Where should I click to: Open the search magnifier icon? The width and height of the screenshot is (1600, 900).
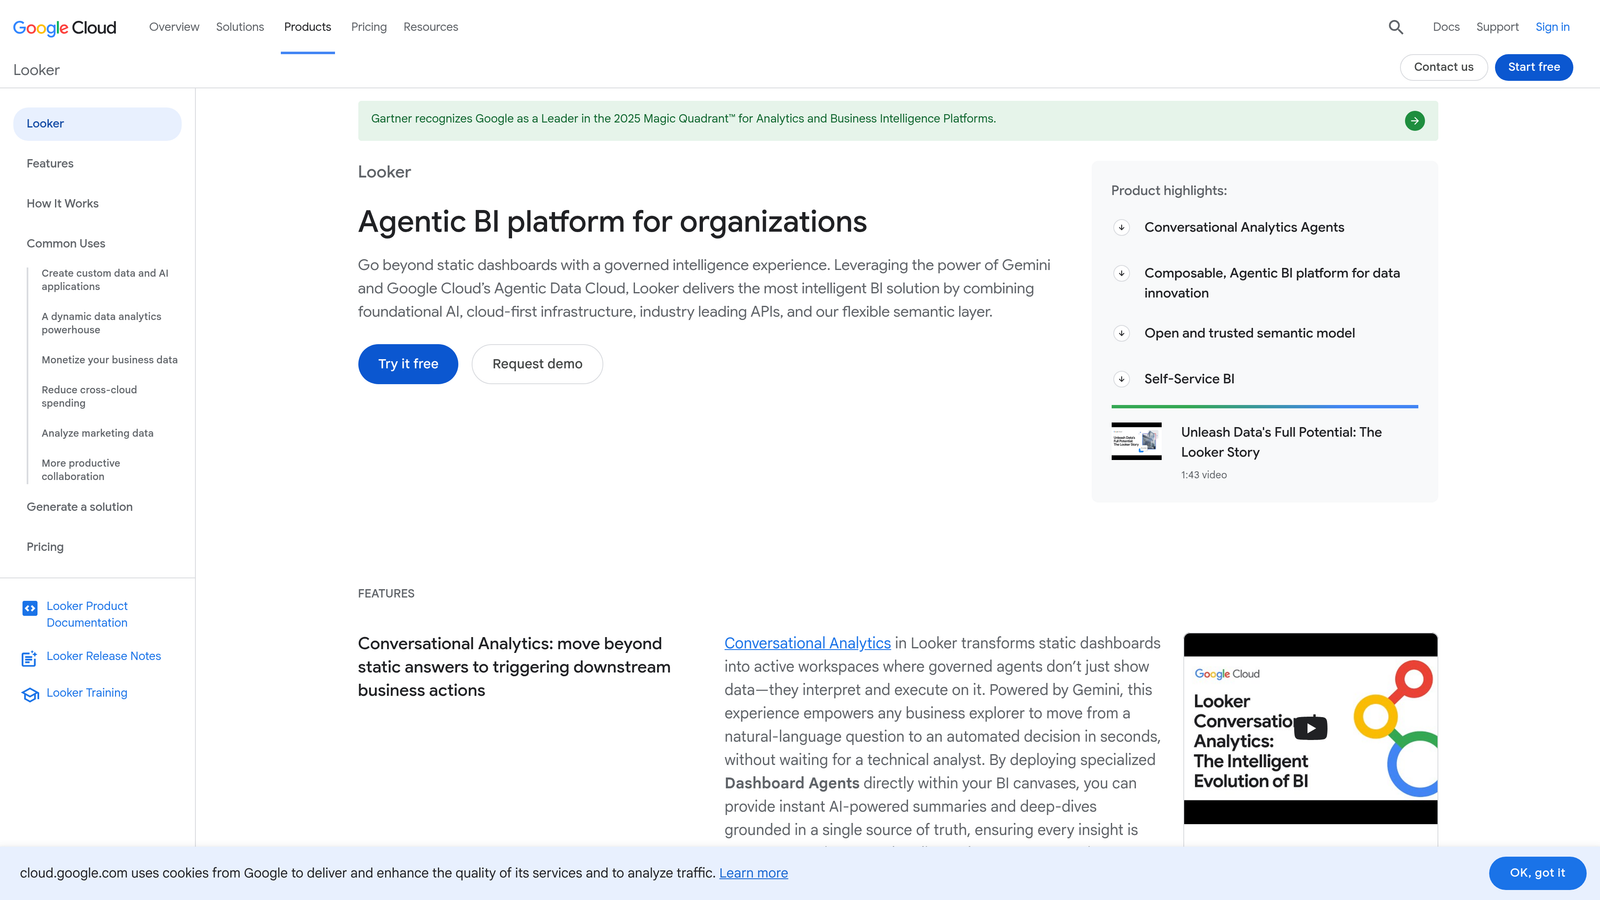(1396, 27)
